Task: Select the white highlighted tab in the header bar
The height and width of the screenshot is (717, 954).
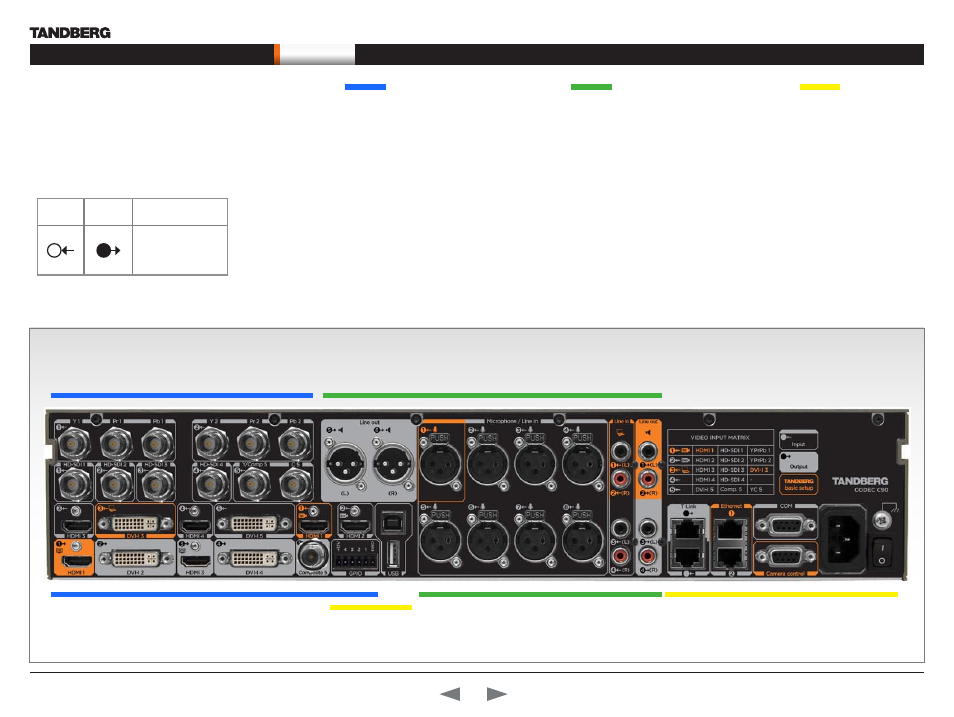Action: 317,54
